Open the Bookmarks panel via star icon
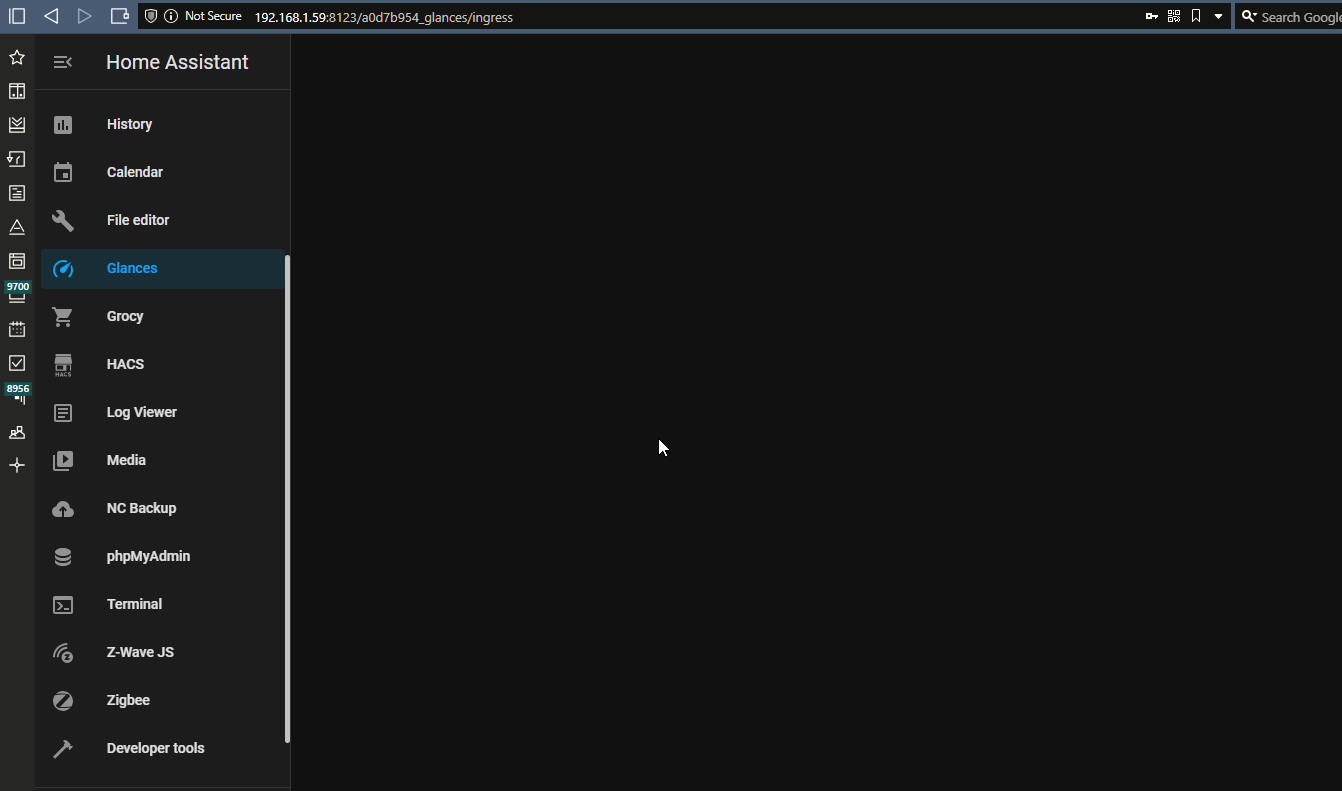Image resolution: width=1342 pixels, height=791 pixels. tap(16, 57)
